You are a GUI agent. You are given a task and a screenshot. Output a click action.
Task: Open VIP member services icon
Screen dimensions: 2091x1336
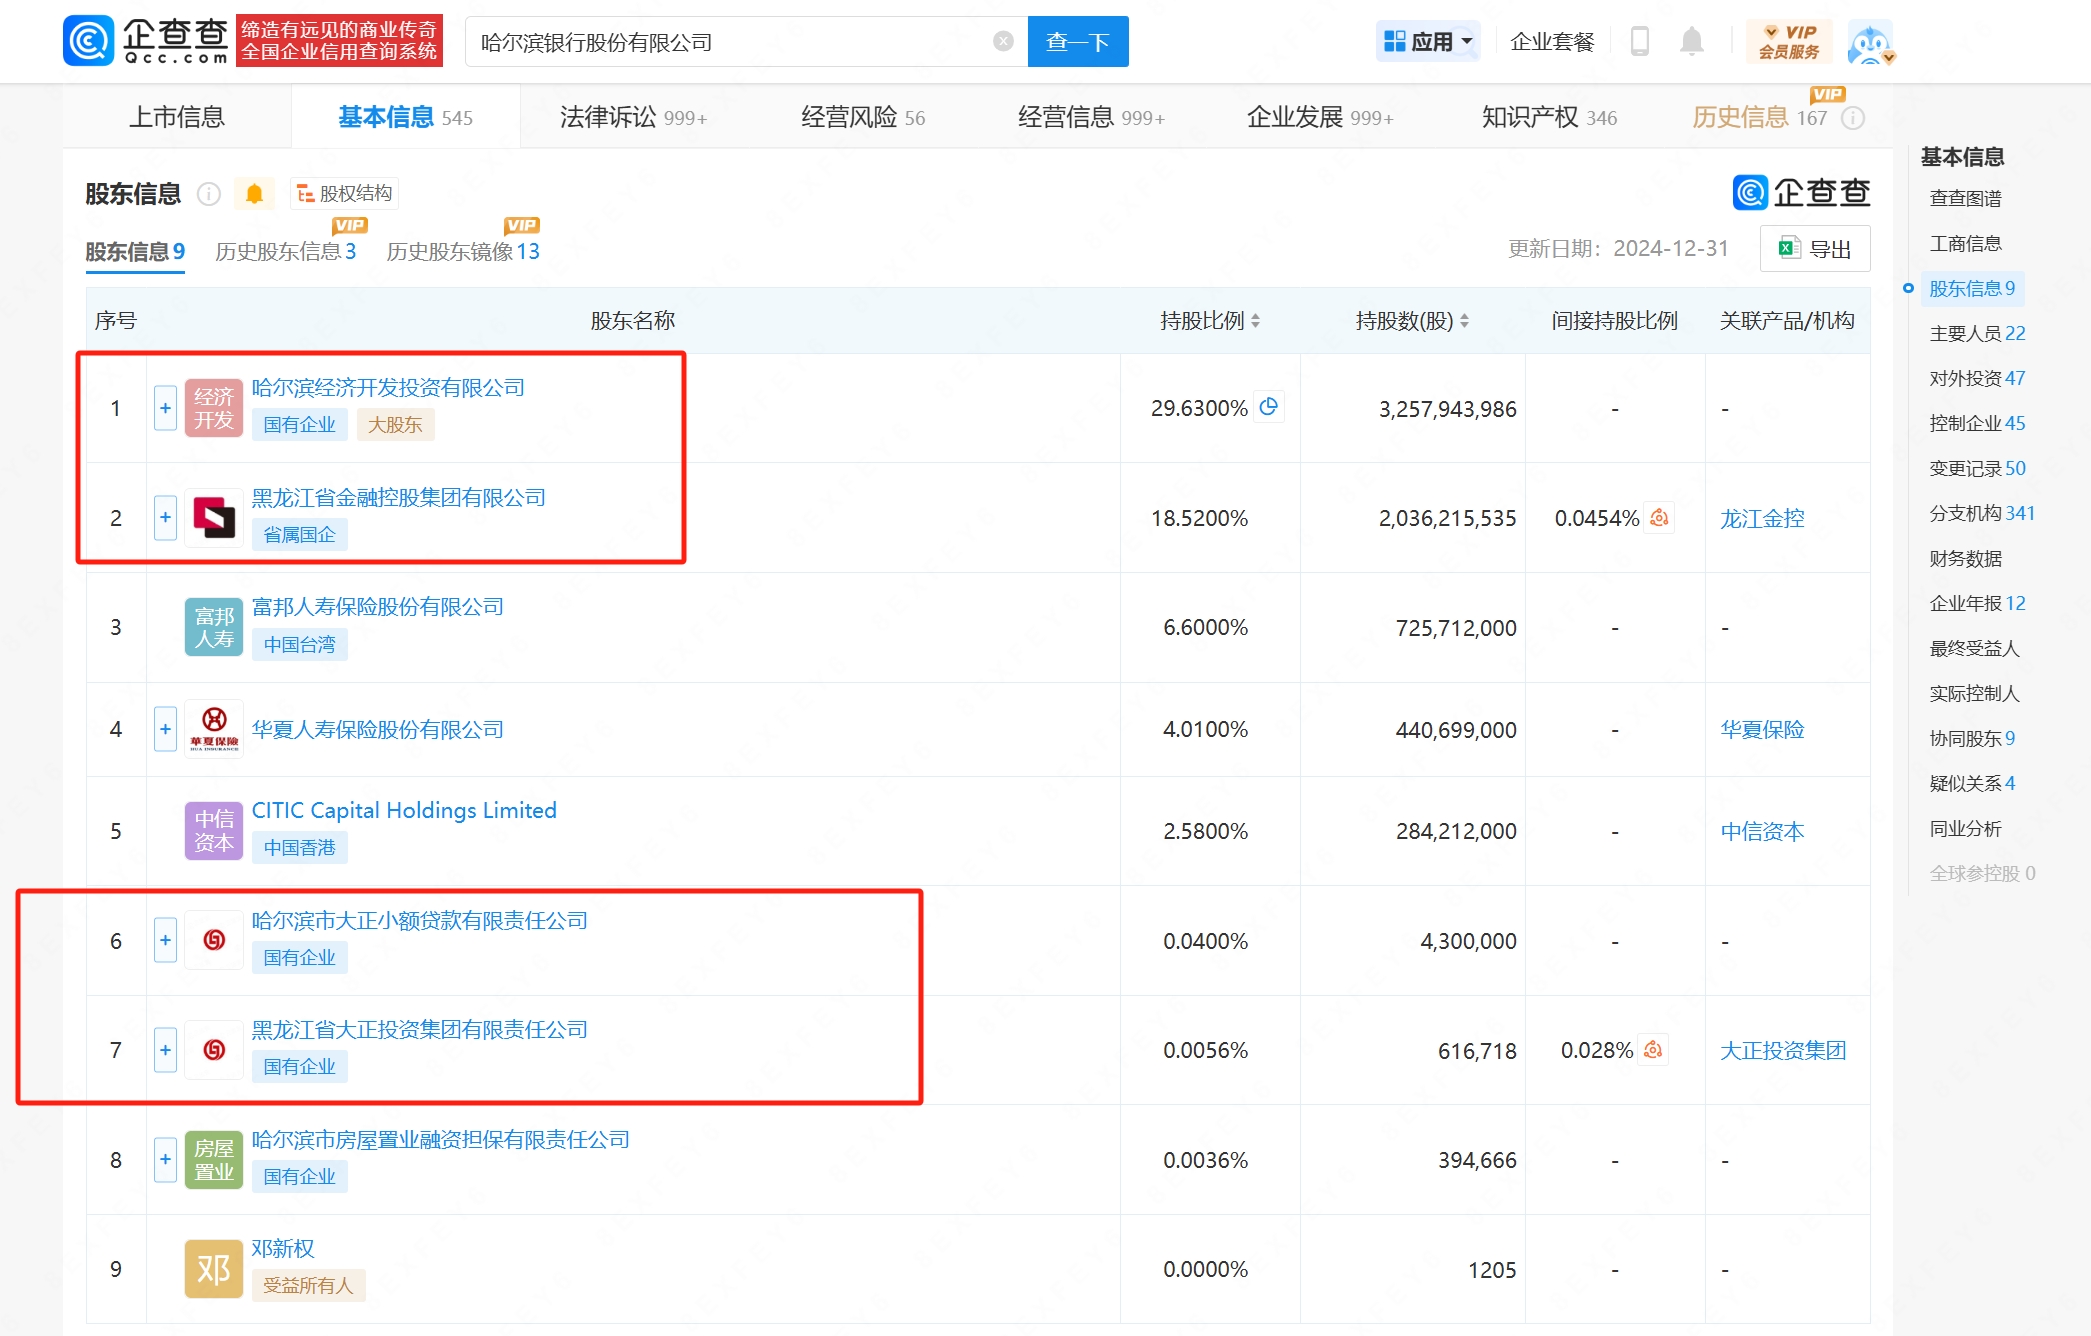1789,41
